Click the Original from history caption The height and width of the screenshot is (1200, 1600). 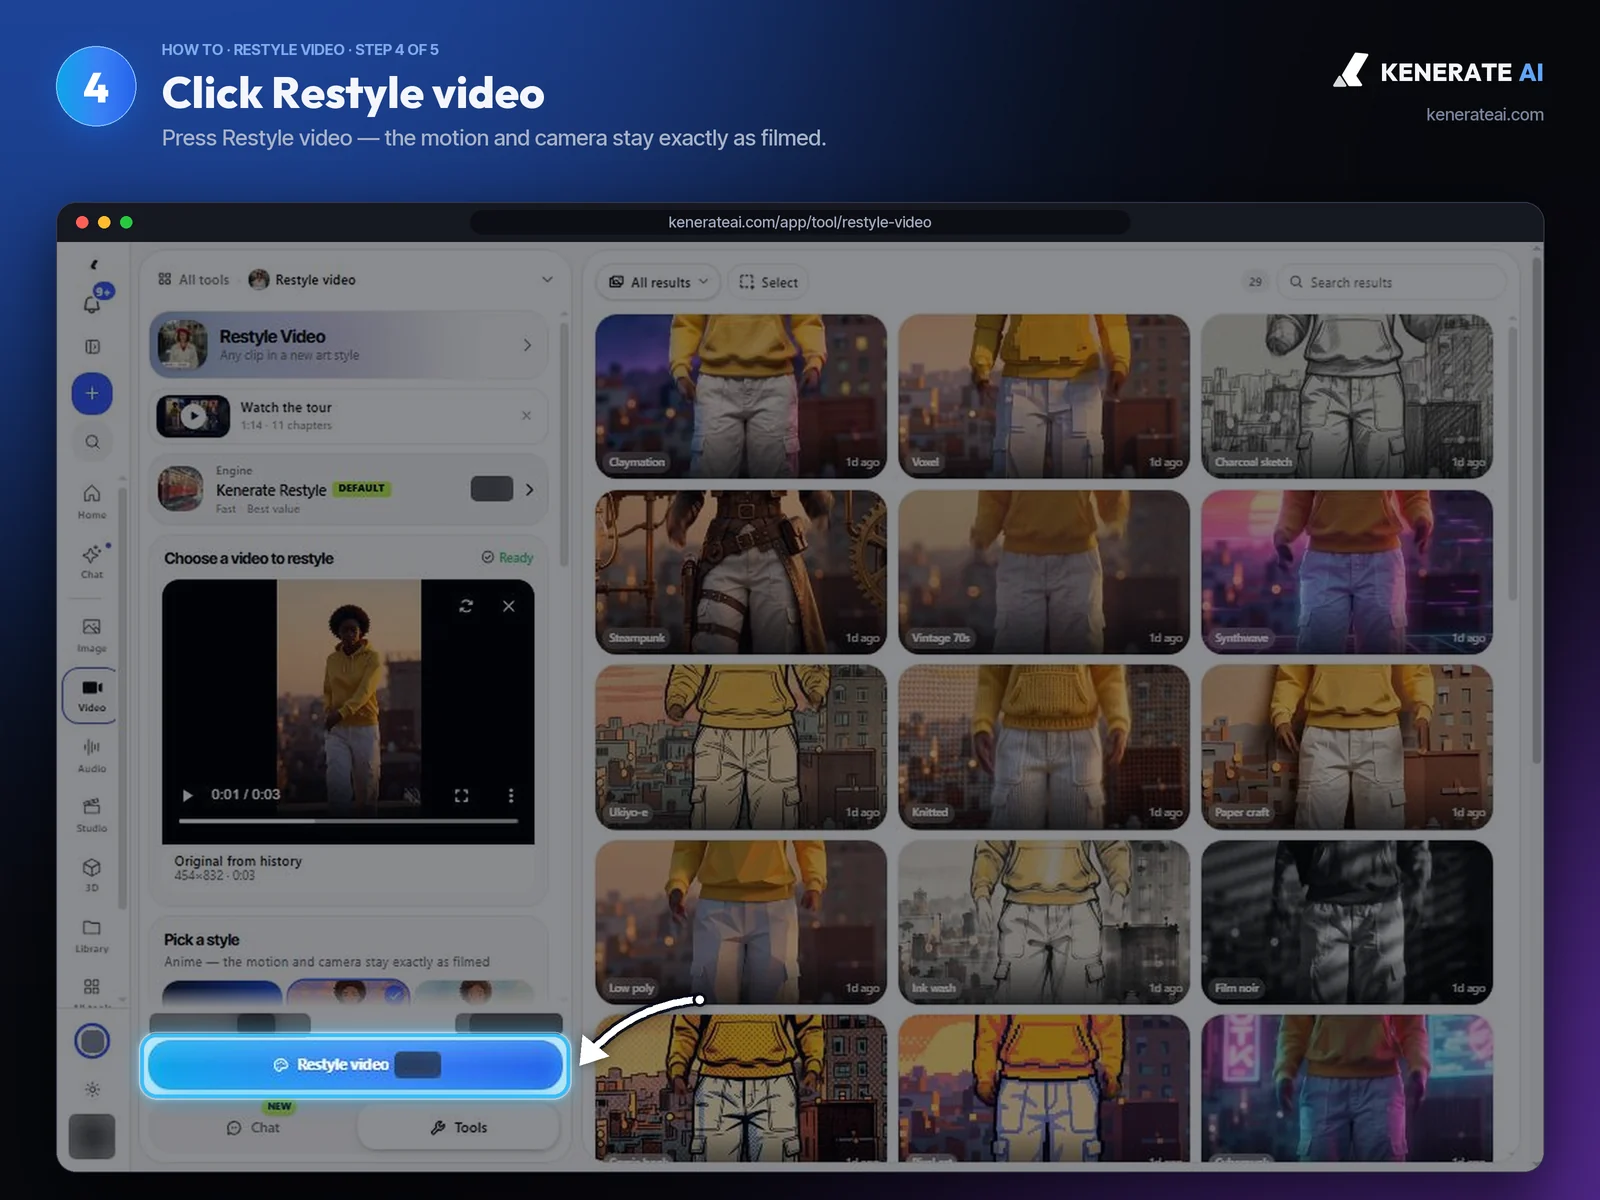point(238,861)
